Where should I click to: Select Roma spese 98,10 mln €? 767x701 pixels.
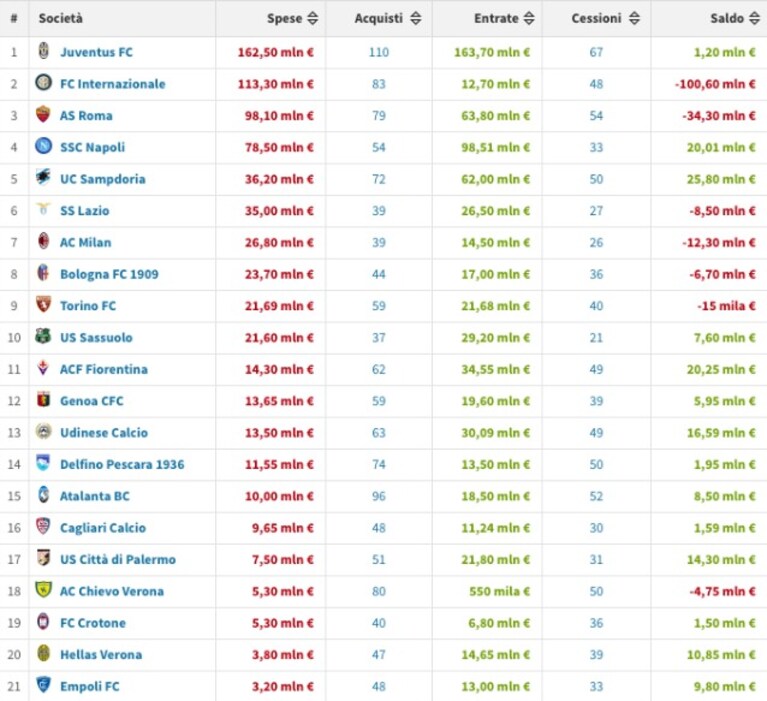pyautogui.click(x=279, y=116)
